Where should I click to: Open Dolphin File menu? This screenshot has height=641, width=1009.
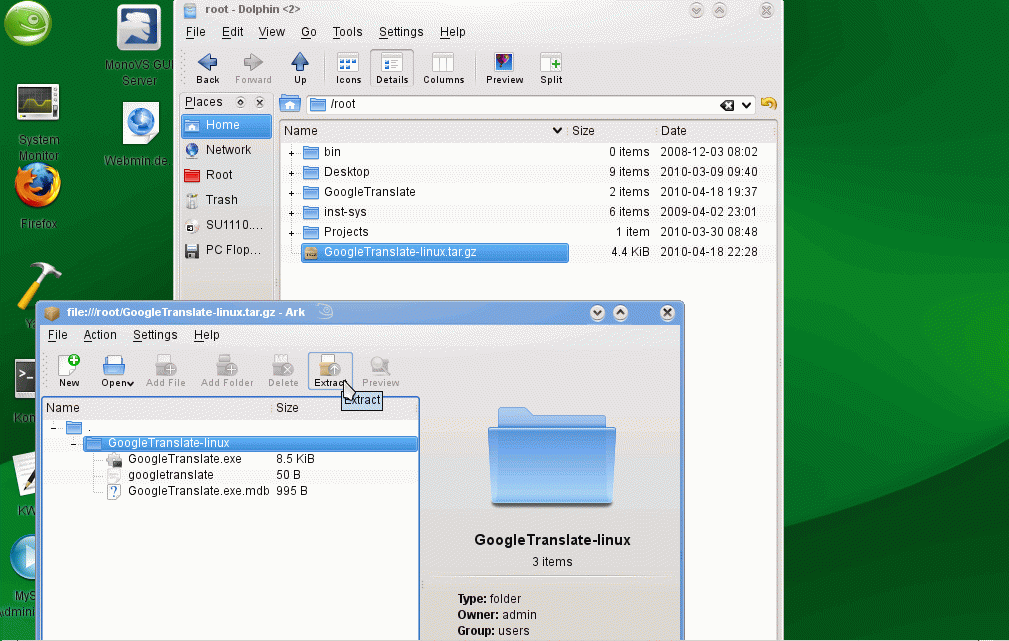coord(195,32)
